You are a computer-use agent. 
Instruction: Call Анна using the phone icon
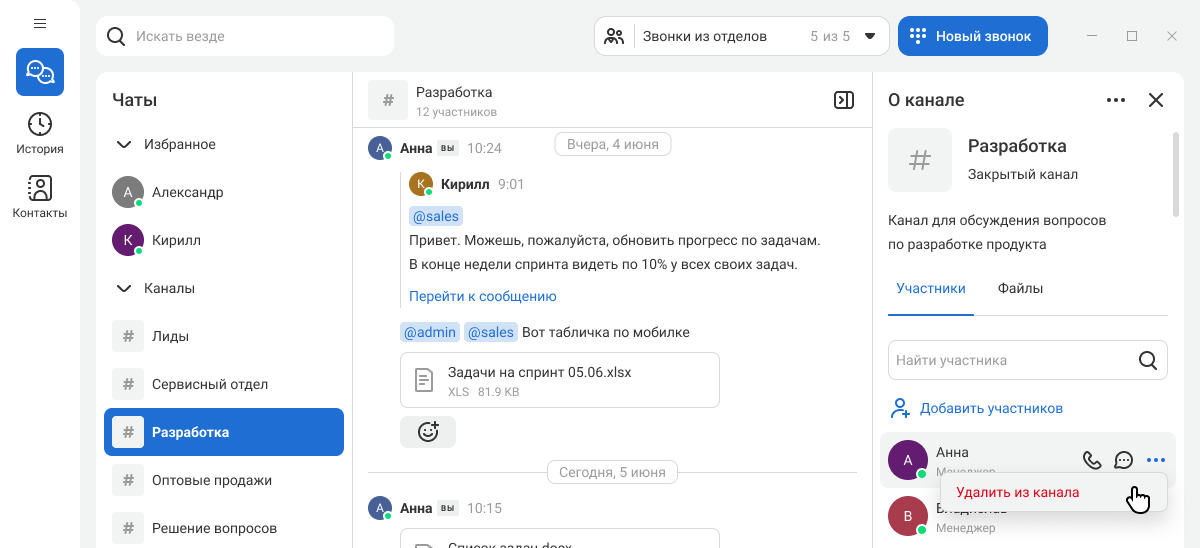pos(1092,460)
